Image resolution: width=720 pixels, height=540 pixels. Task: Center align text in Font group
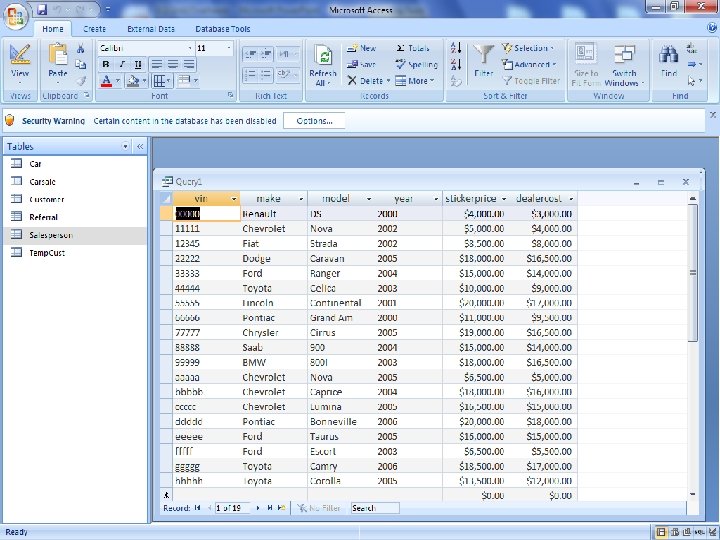tap(173, 64)
